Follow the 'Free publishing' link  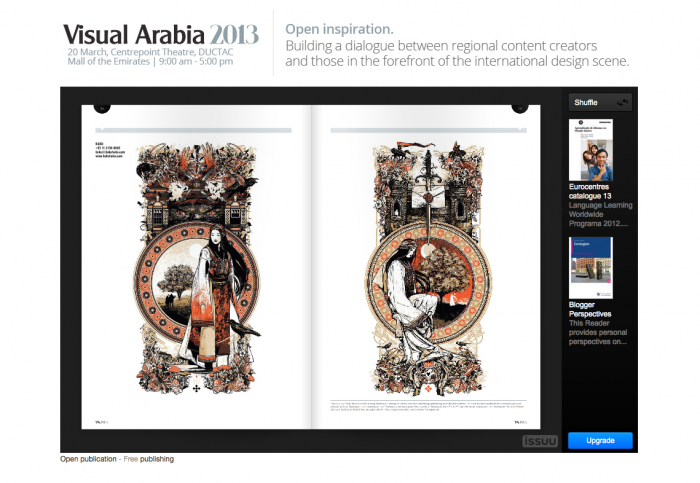[148, 459]
